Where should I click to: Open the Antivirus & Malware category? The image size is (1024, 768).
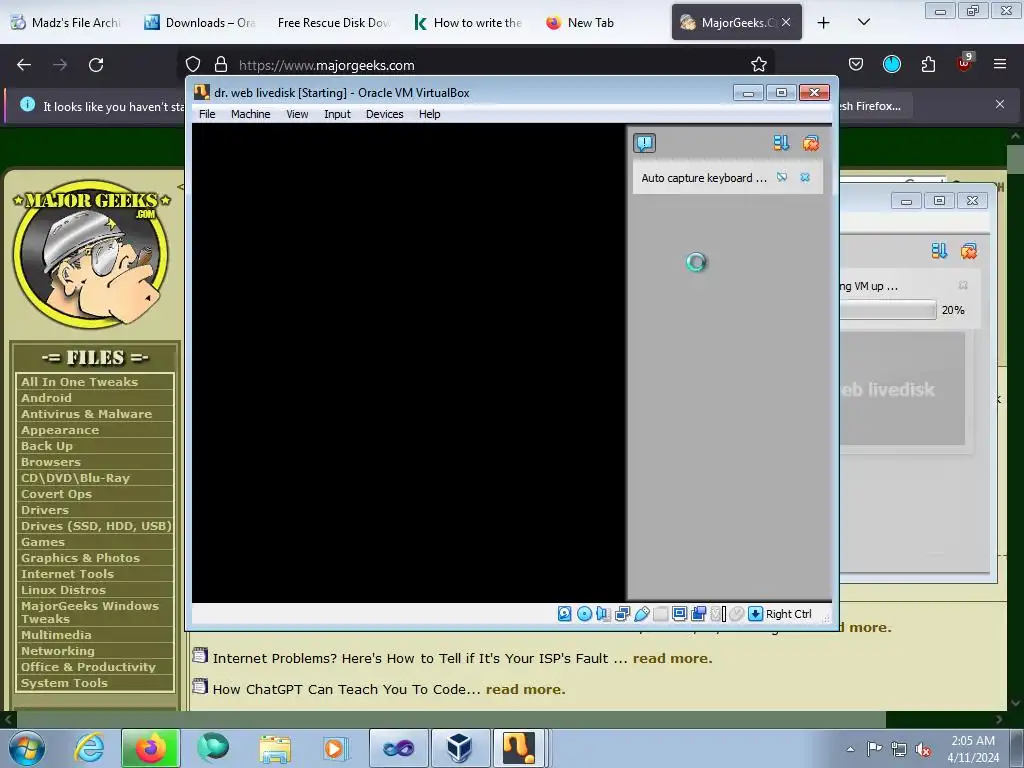[86, 414]
